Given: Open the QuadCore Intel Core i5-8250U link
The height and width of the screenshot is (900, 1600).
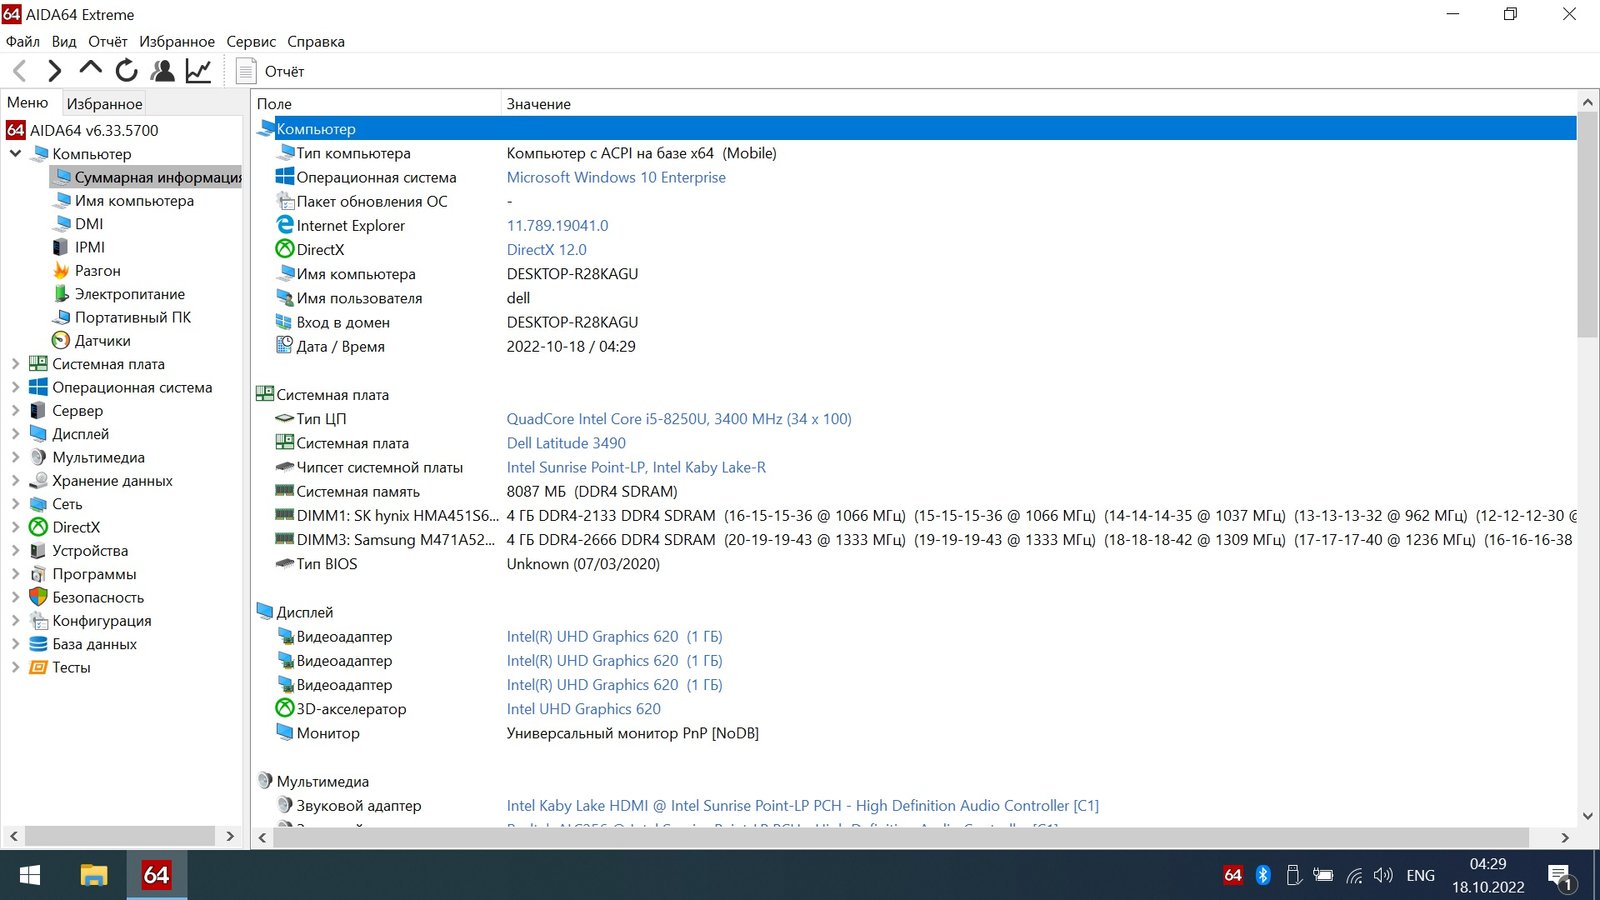Looking at the screenshot, I should coord(679,418).
